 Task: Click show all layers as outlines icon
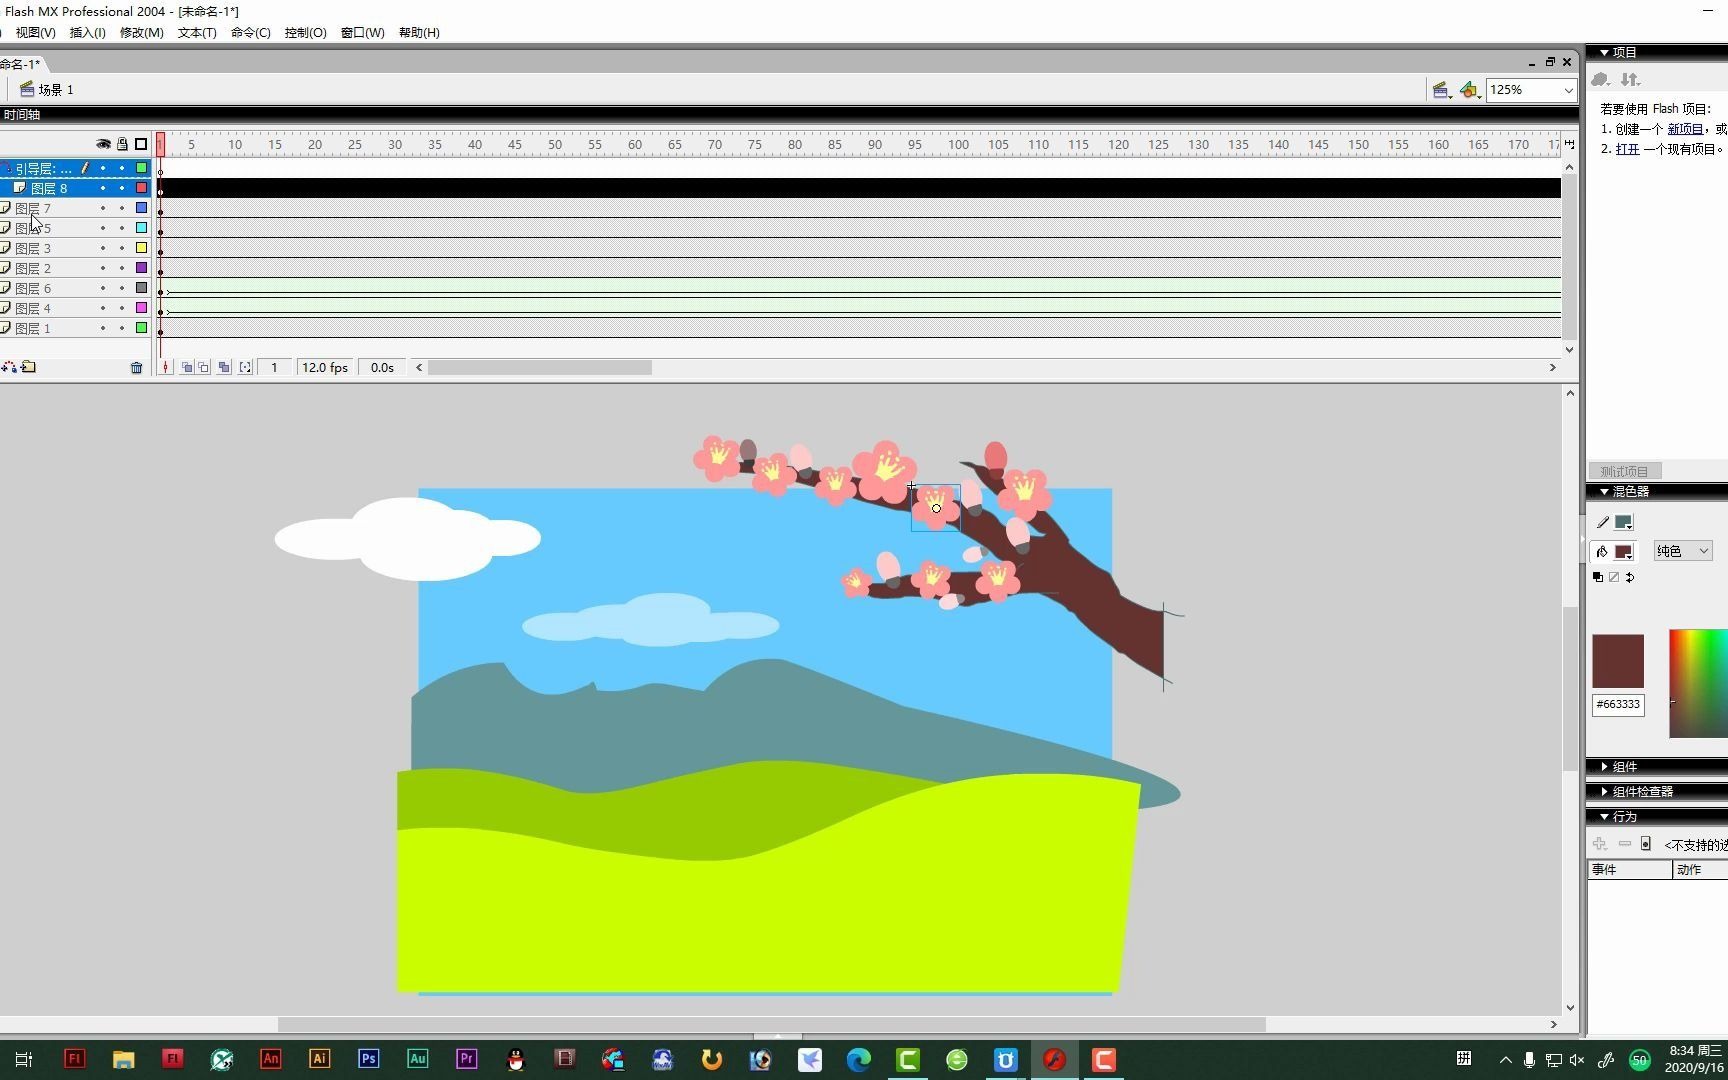point(141,144)
